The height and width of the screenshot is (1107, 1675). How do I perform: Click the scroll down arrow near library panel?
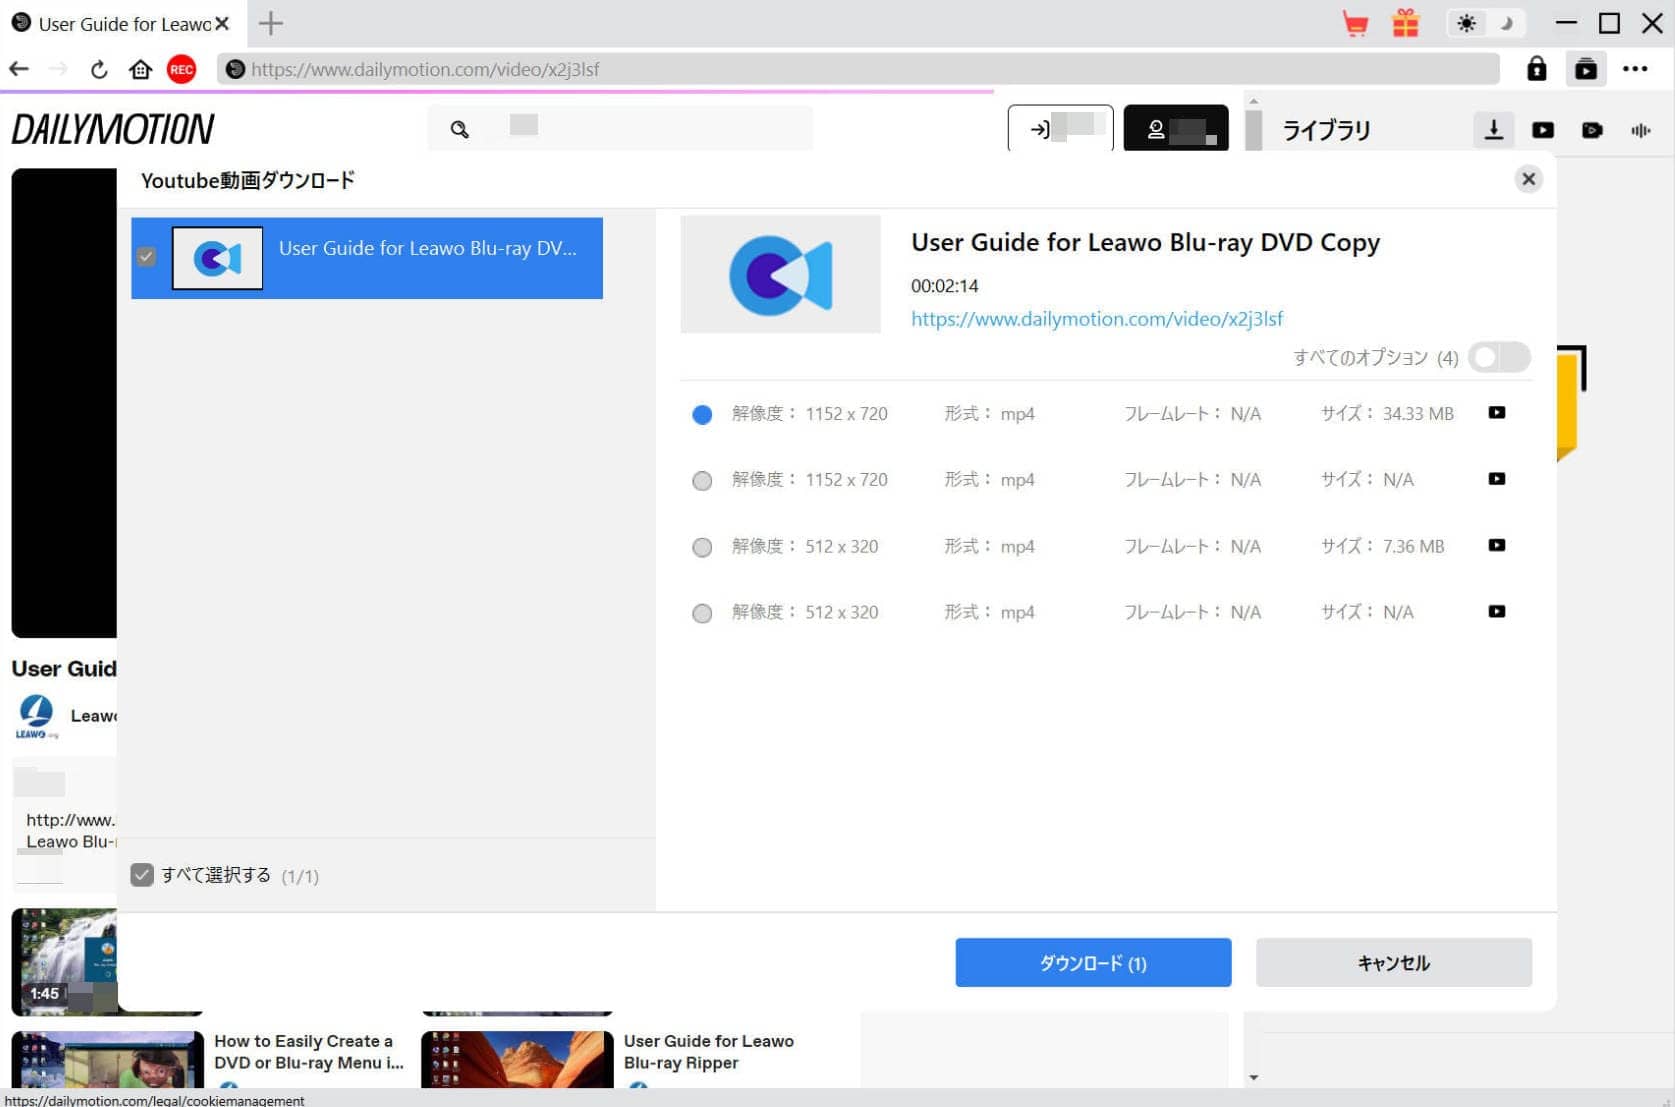click(x=1253, y=1077)
